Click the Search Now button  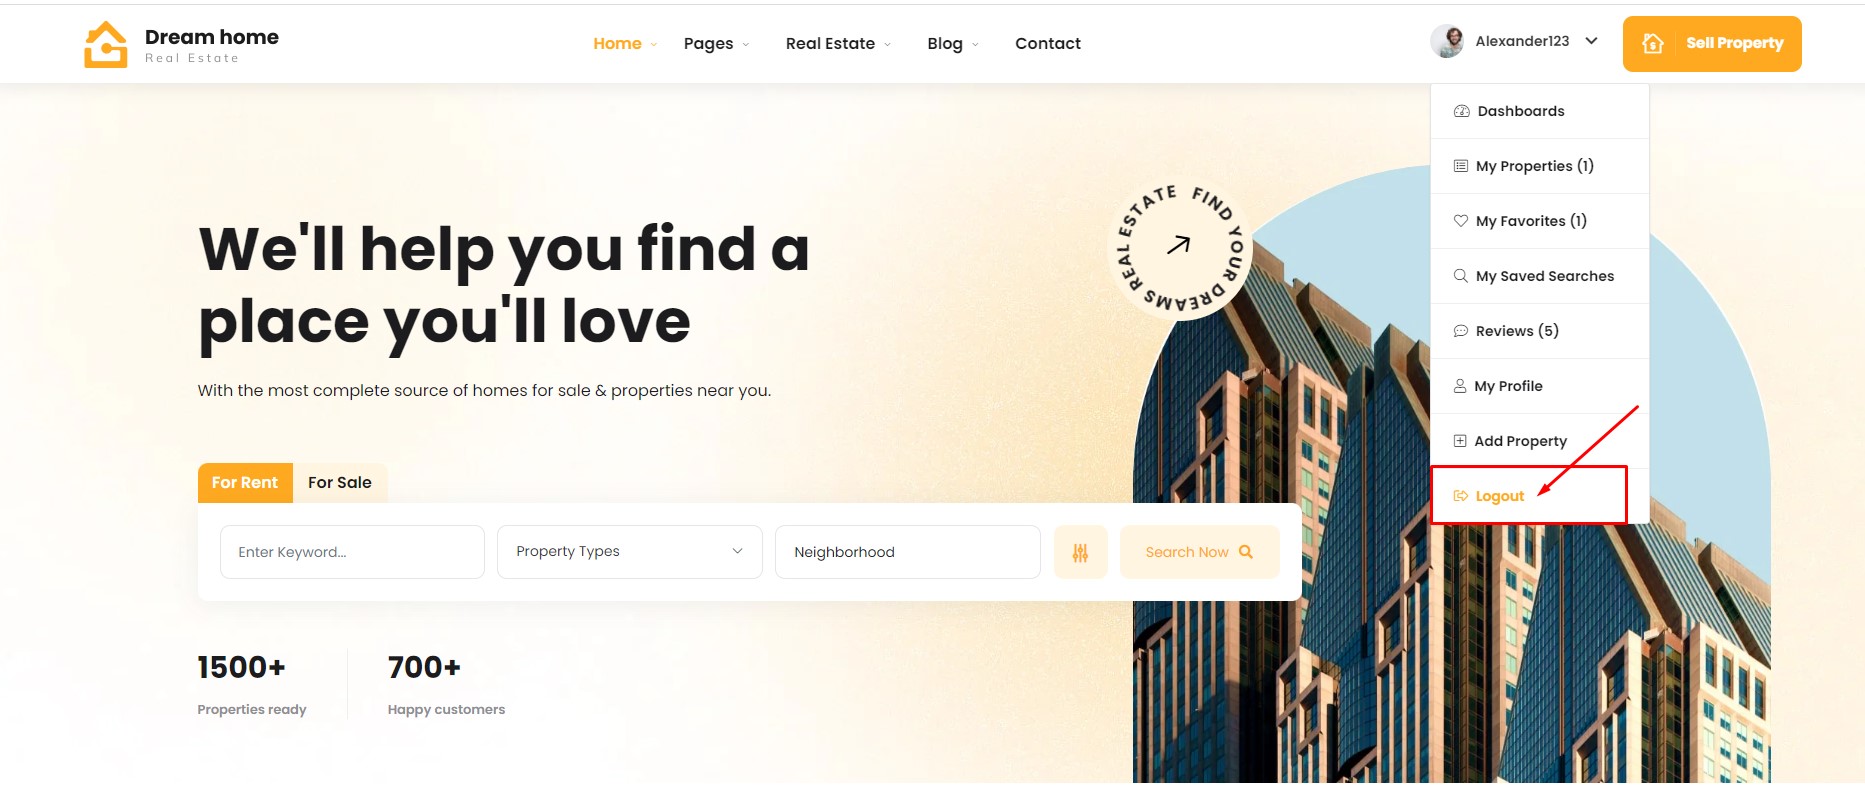click(1199, 552)
